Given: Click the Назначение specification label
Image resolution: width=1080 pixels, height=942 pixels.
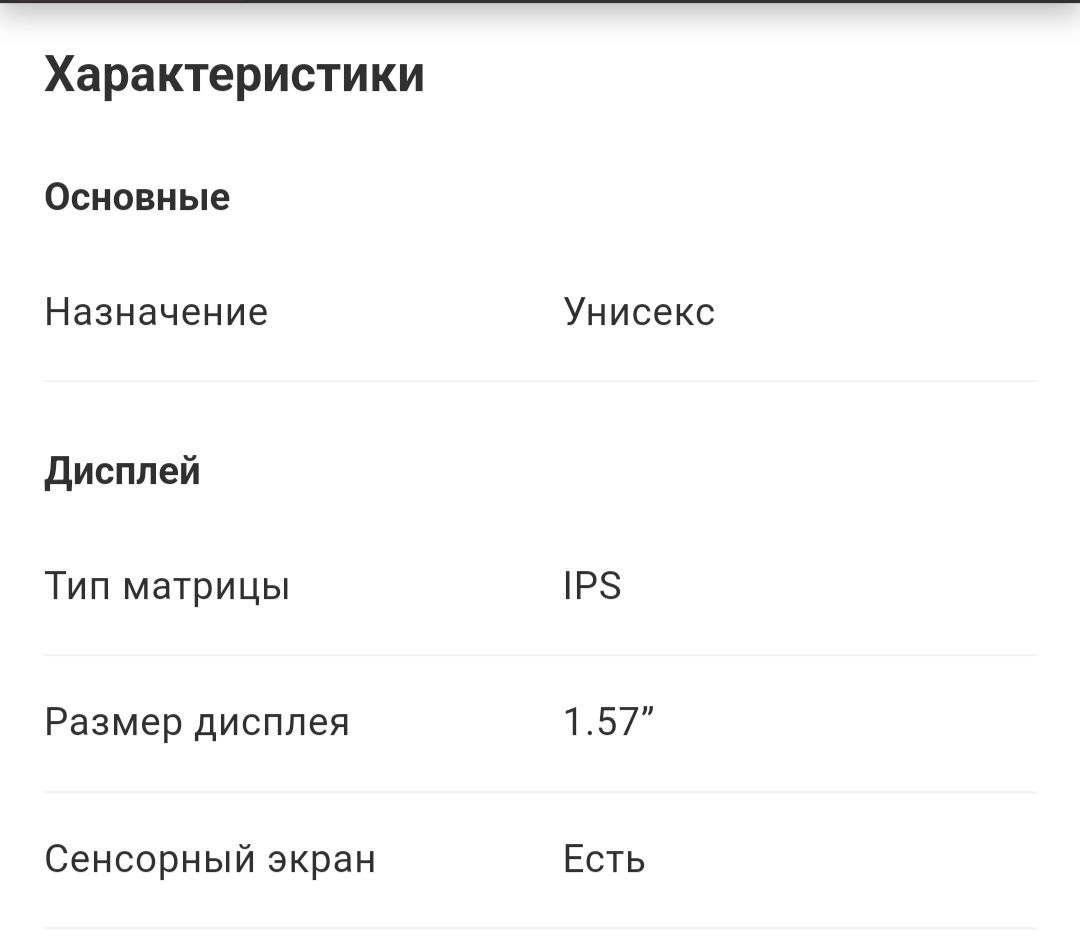Looking at the screenshot, I should (156, 312).
